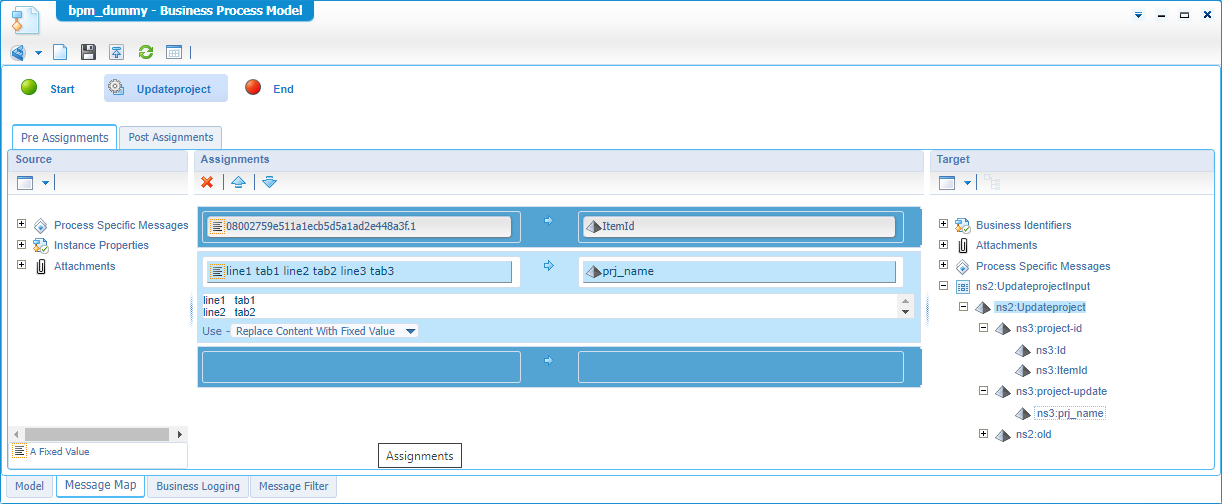Switch to the Post Assignments tab
Screen dimensions: 1222x504
[170, 137]
